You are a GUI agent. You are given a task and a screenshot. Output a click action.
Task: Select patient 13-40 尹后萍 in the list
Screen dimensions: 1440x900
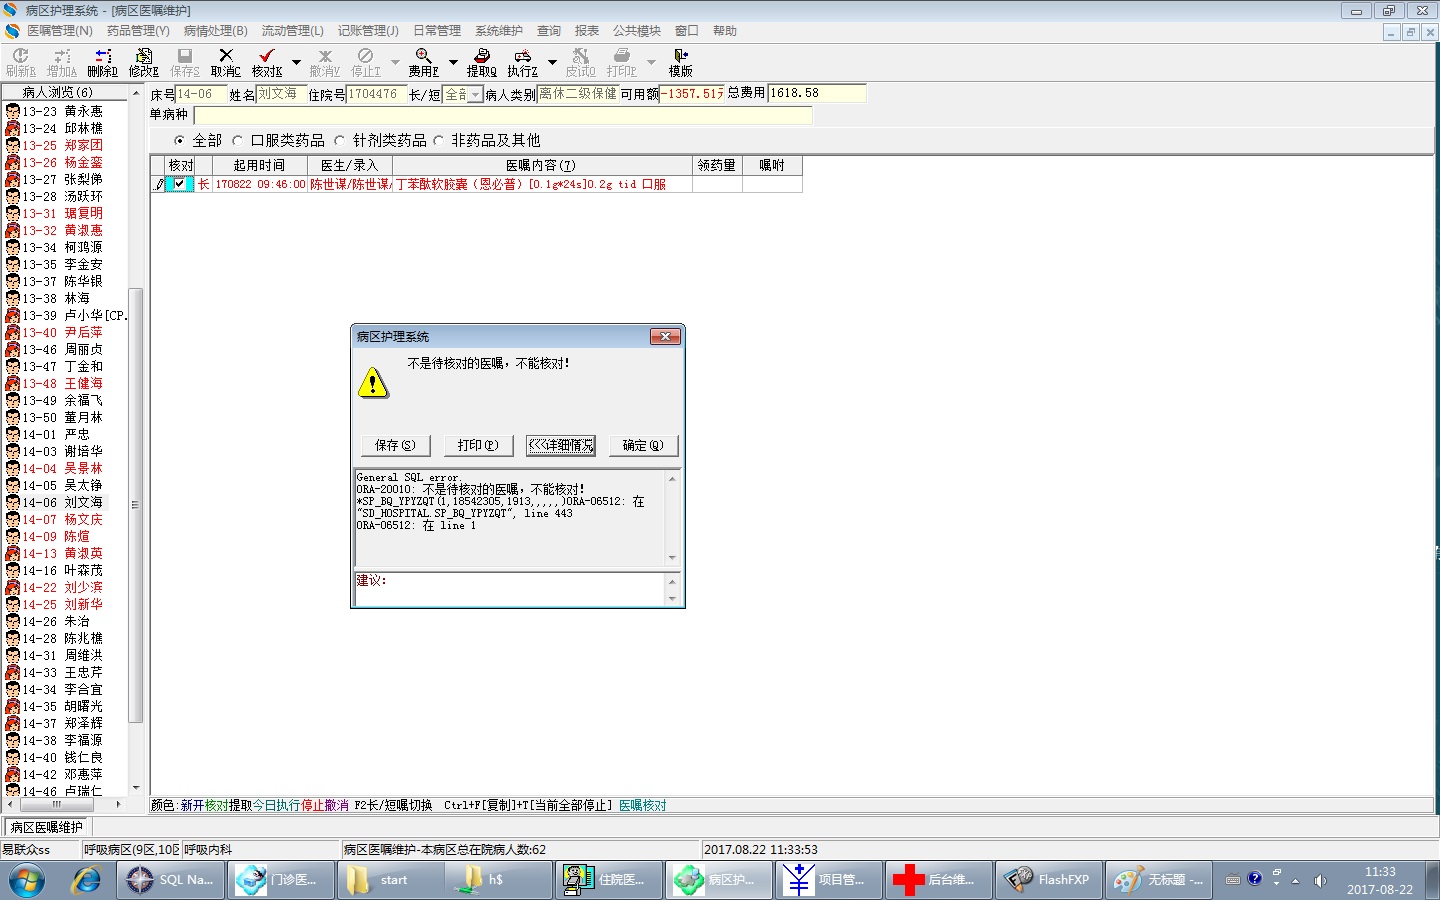click(62, 332)
